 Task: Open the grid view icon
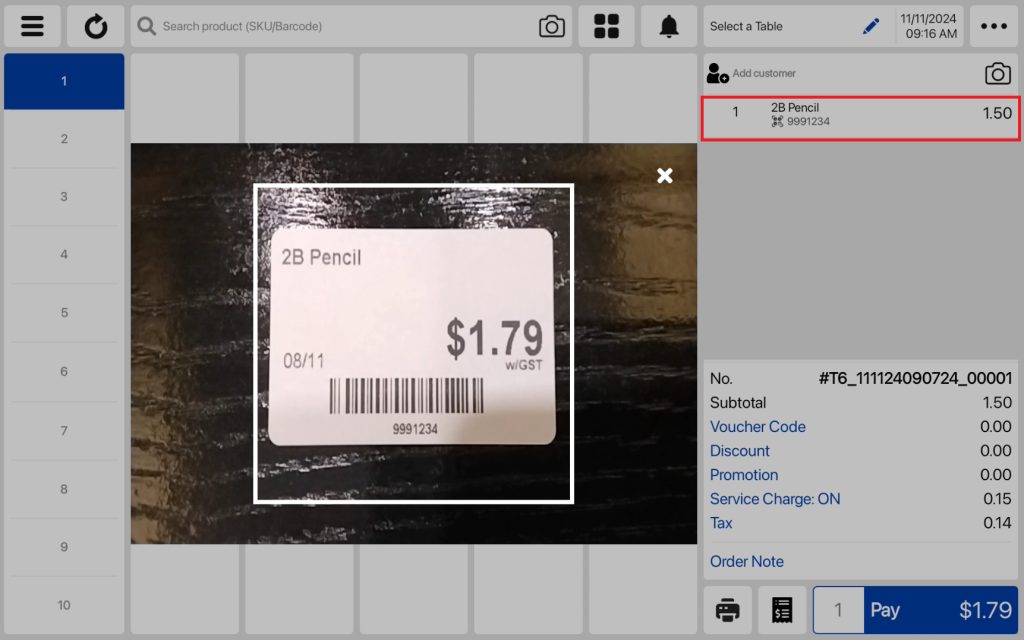(x=606, y=26)
